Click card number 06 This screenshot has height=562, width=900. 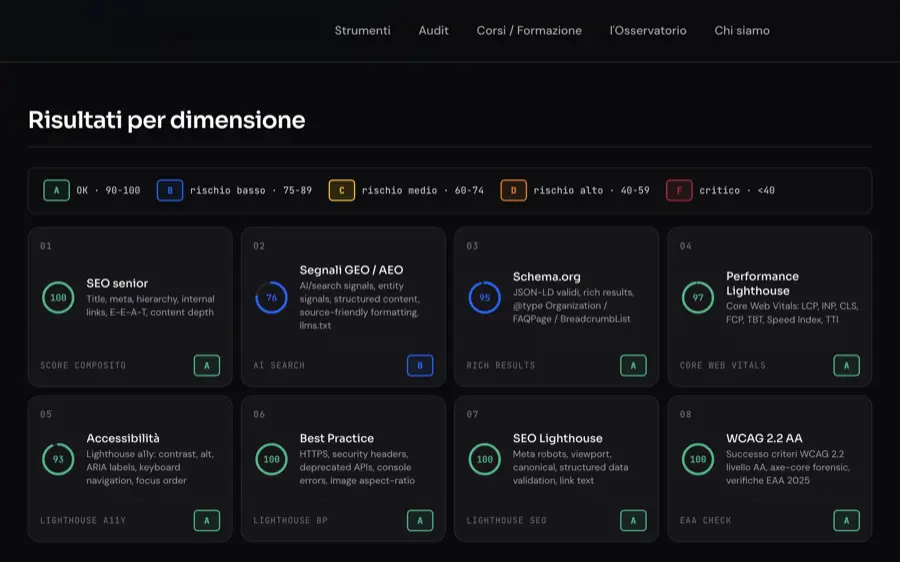pos(259,414)
